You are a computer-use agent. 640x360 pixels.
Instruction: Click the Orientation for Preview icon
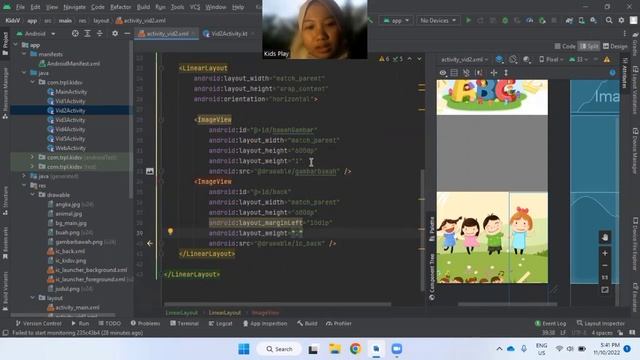point(513,60)
